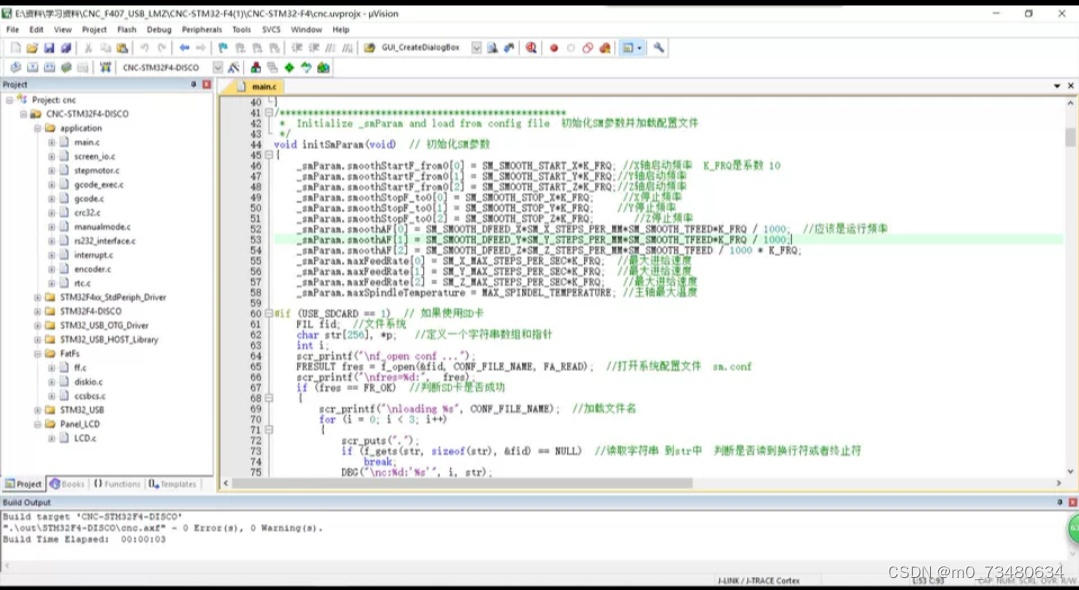The width and height of the screenshot is (1079, 590).
Task: Switch to the Functions tab
Action: click(117, 484)
